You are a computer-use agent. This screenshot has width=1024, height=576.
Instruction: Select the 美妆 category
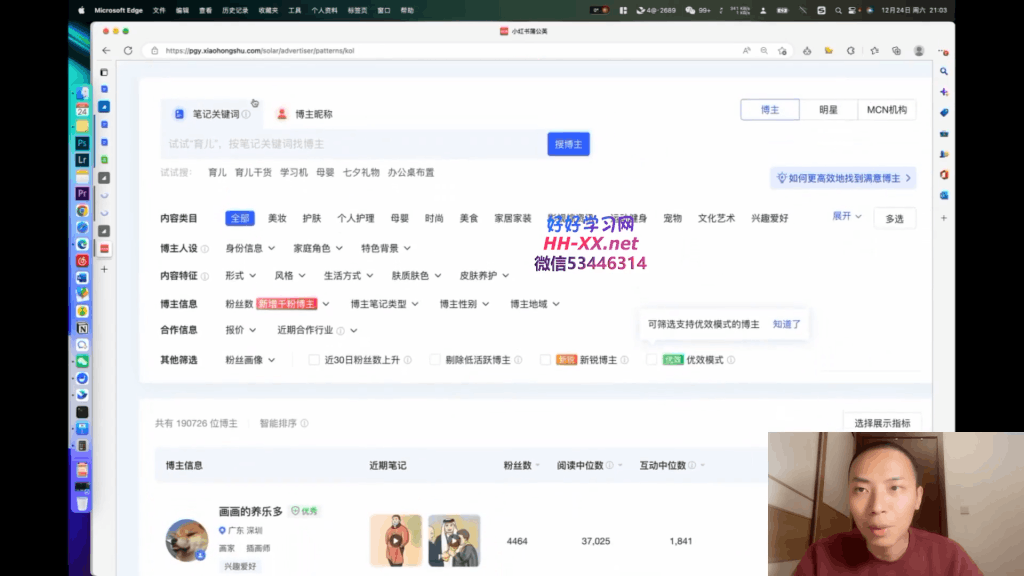pyautogui.click(x=277, y=219)
